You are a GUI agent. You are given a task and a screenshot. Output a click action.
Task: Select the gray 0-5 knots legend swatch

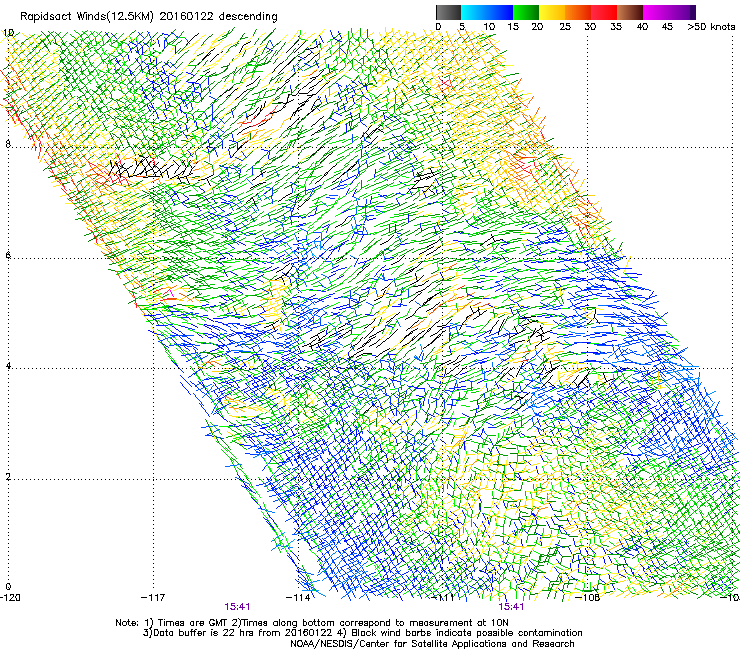pos(448,12)
